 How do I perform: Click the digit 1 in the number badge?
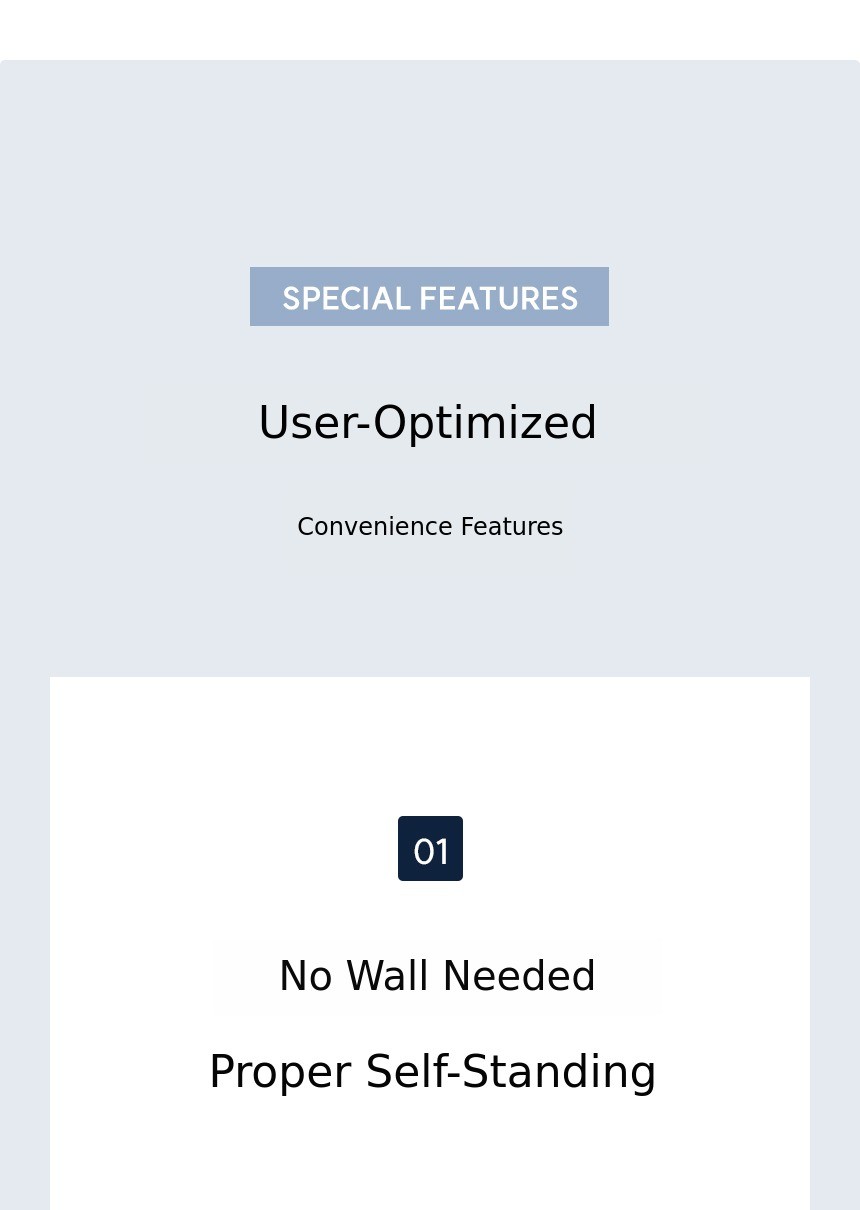[441, 852]
